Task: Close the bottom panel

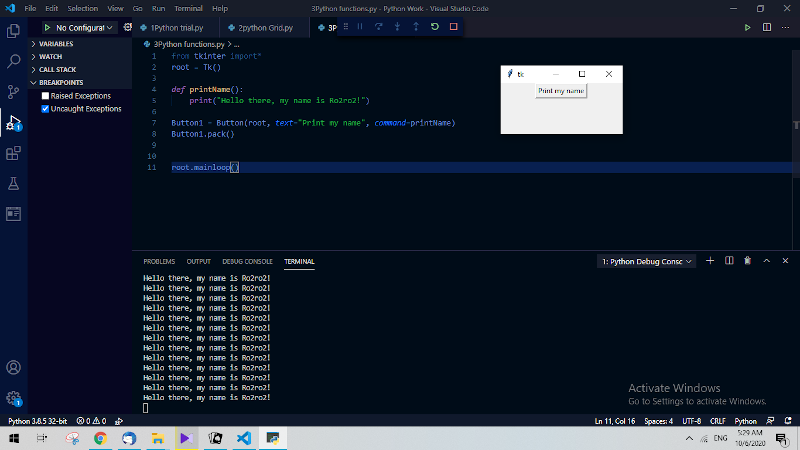Action: coord(785,261)
